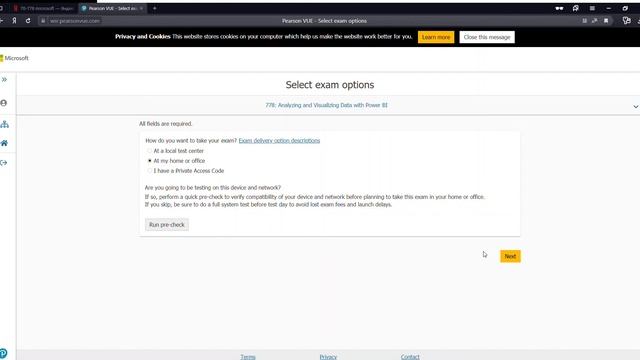Open the account profile icon in the sidebar

[x=4, y=103]
